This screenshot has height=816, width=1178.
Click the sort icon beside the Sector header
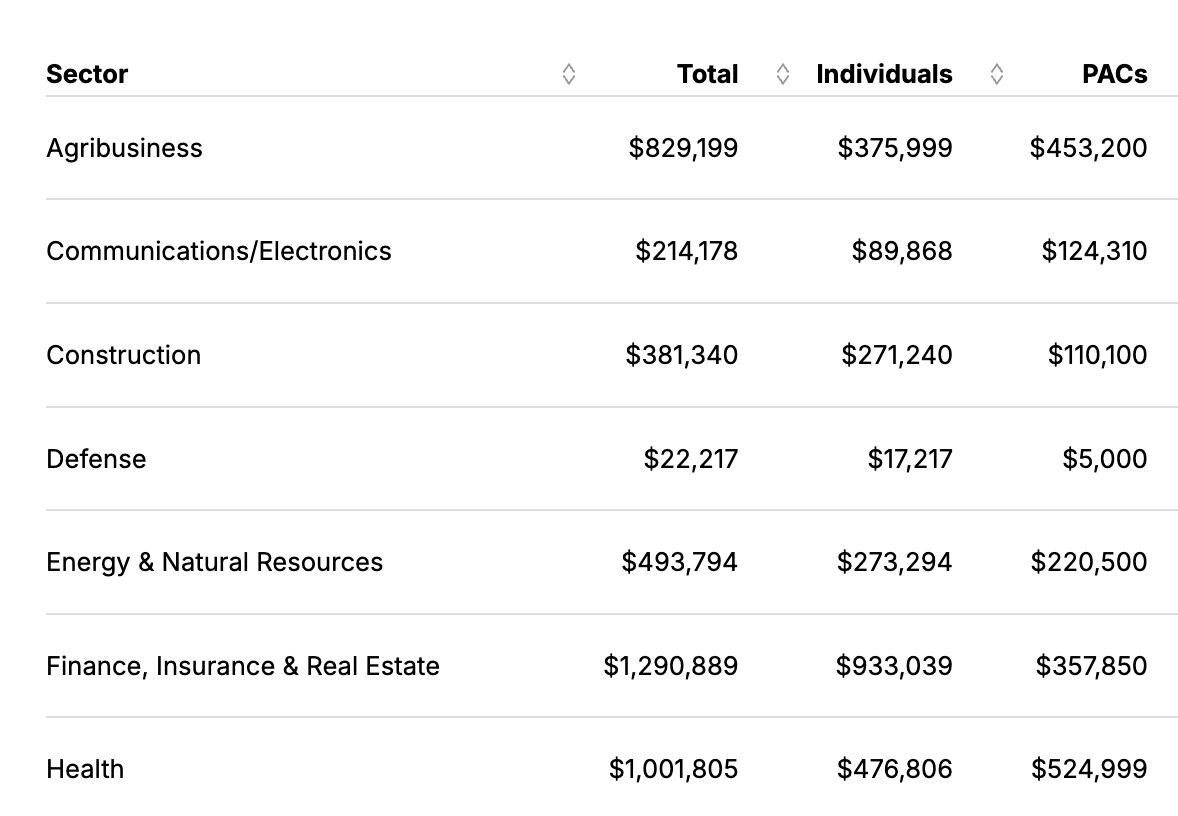pos(568,74)
